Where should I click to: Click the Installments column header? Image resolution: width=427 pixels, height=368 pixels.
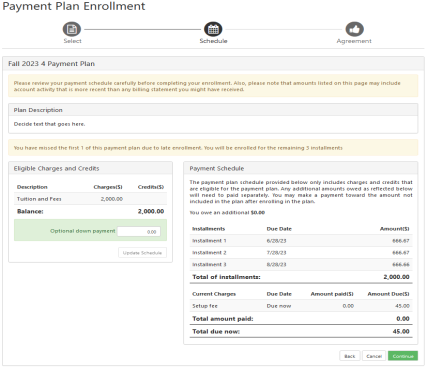point(209,229)
